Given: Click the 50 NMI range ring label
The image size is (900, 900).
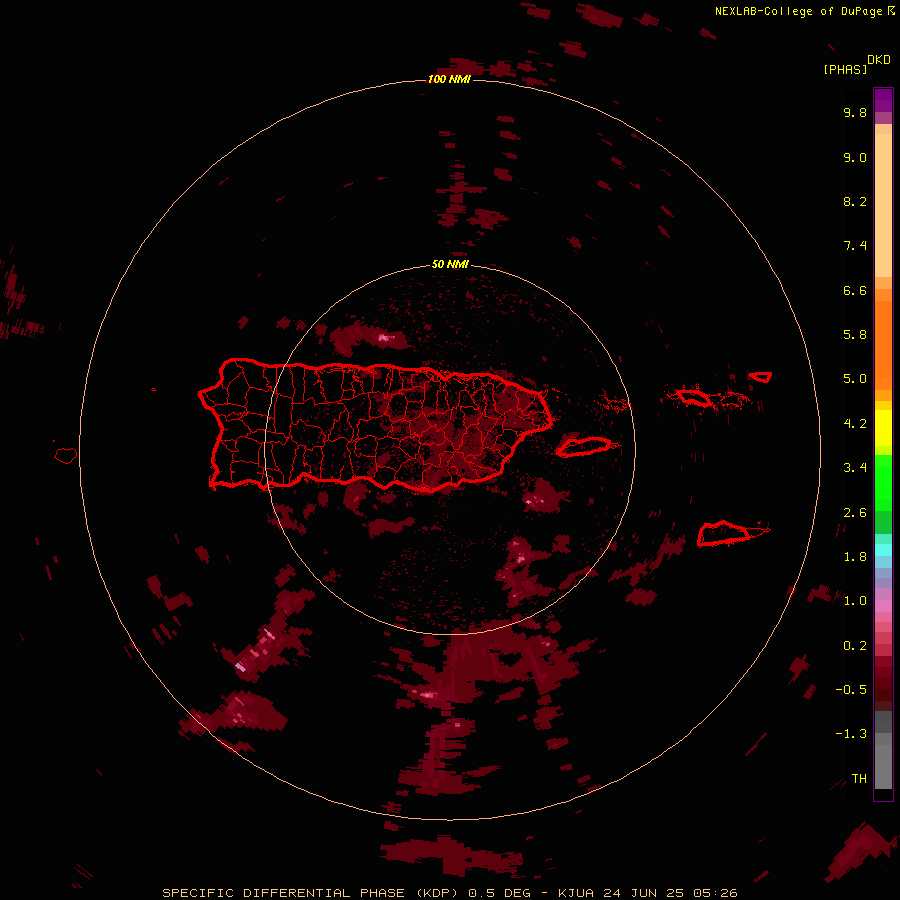Looking at the screenshot, I should (x=450, y=264).
